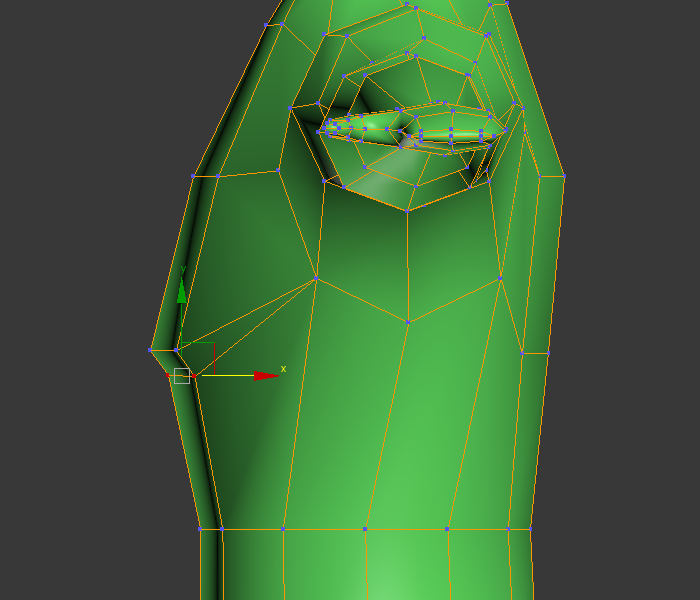700x600 pixels.
Task: Click the green Y-axis arrowhead of the gizmo
Action: click(181, 291)
